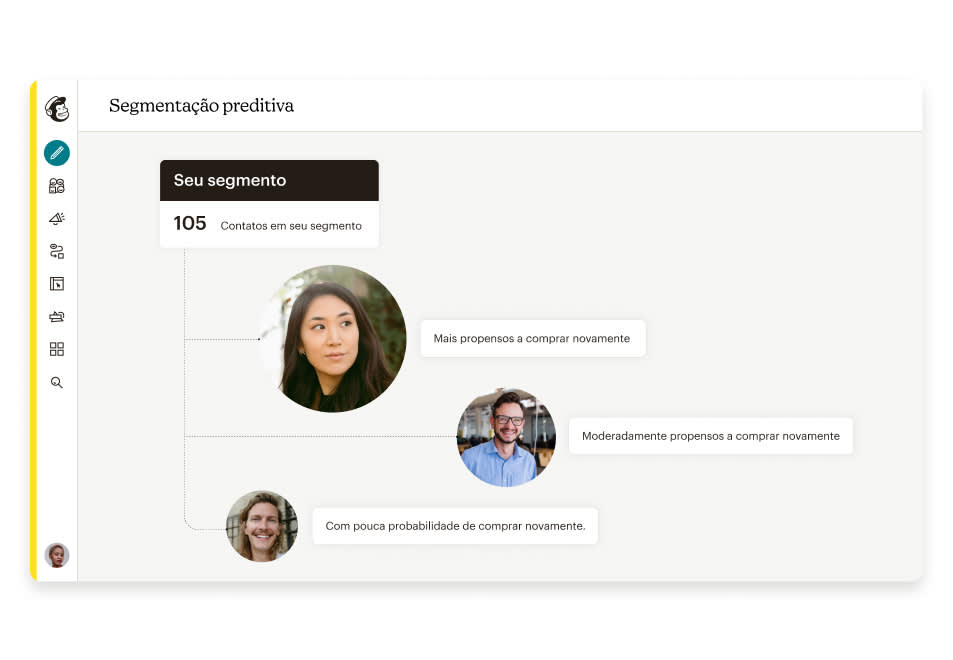Click the 105 contacts count
Screen dimensions: 953x660
[190, 223]
